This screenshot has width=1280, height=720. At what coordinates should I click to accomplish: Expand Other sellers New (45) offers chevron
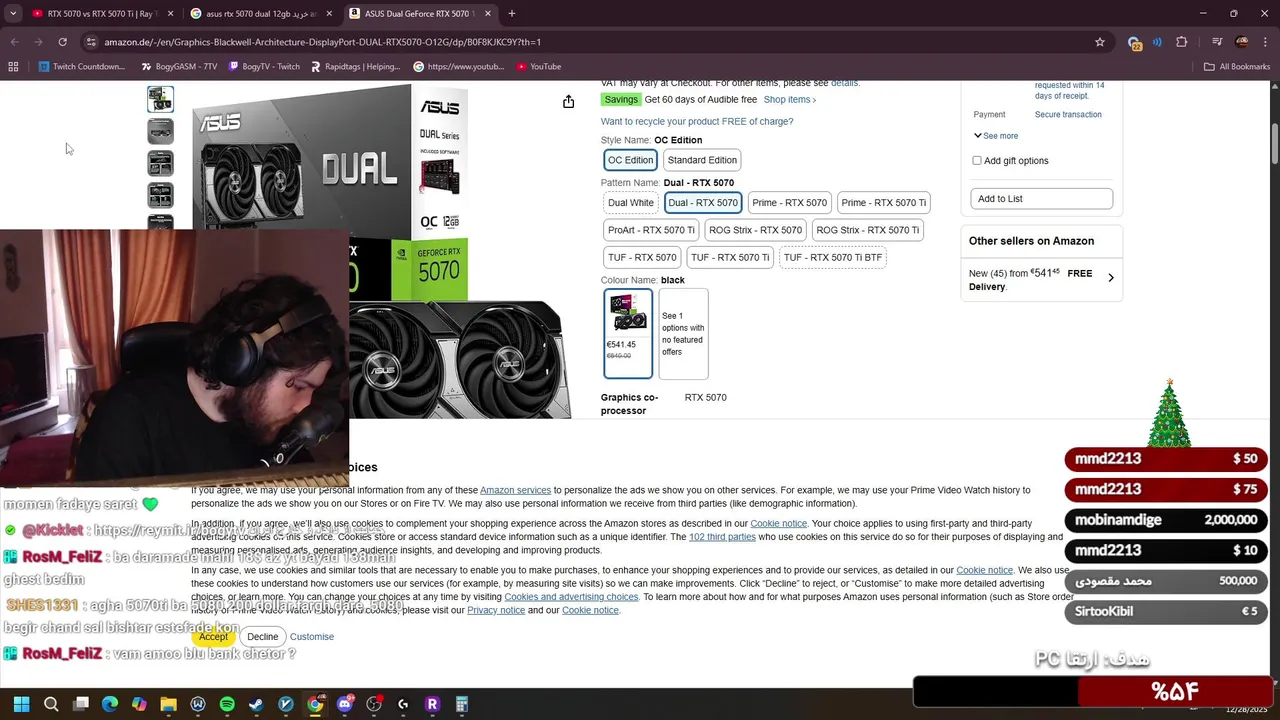coord(1110,278)
